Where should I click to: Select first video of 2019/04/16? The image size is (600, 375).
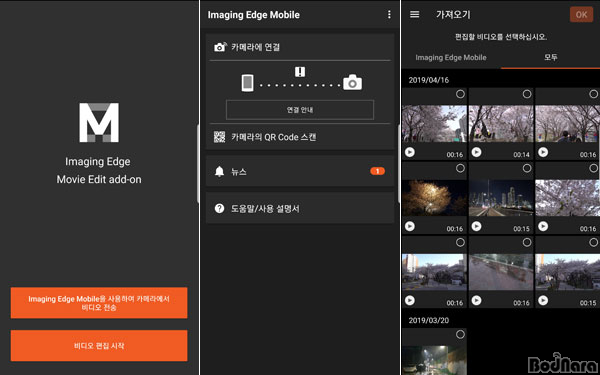(x=460, y=94)
